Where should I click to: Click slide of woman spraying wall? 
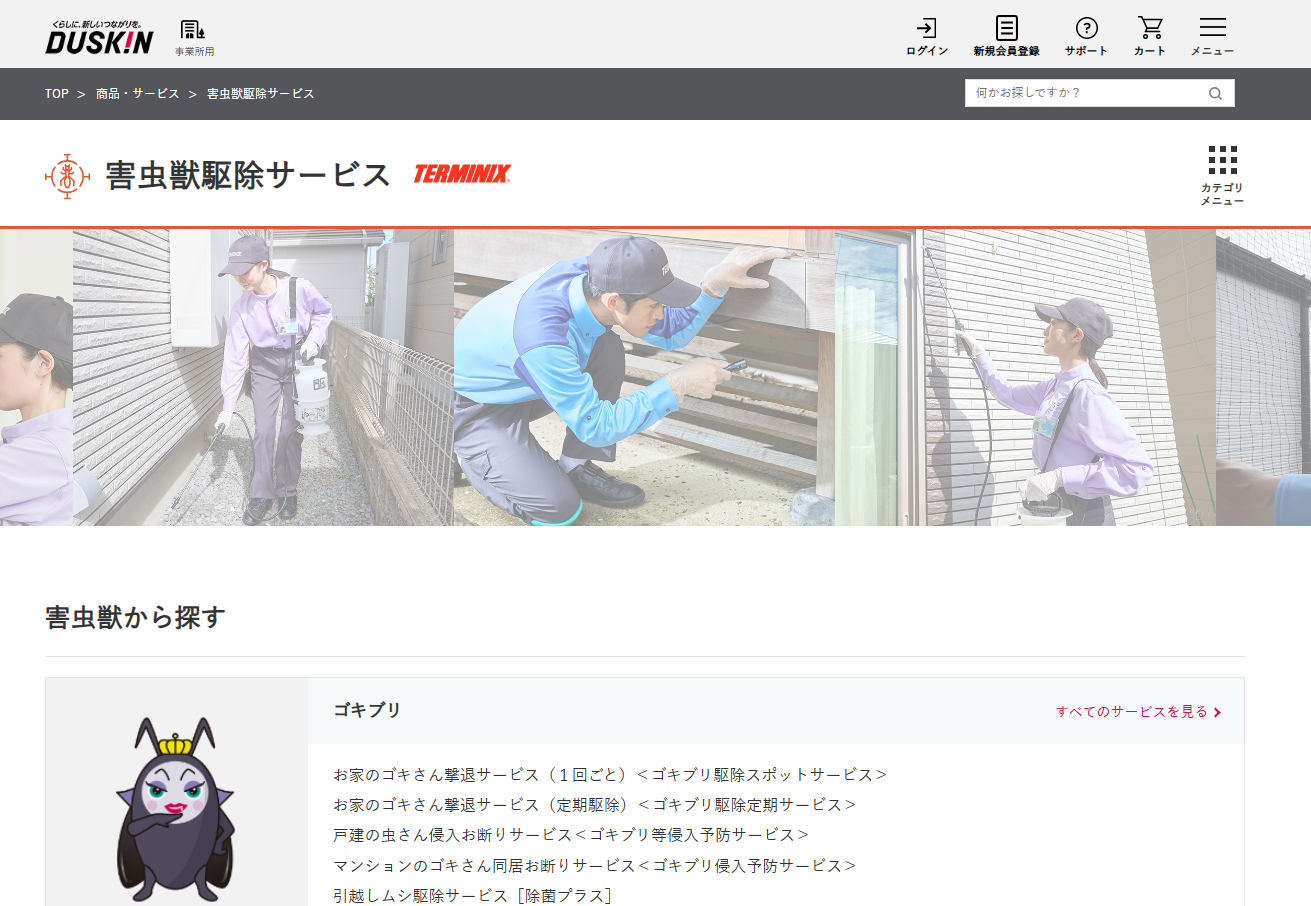[1025, 377]
